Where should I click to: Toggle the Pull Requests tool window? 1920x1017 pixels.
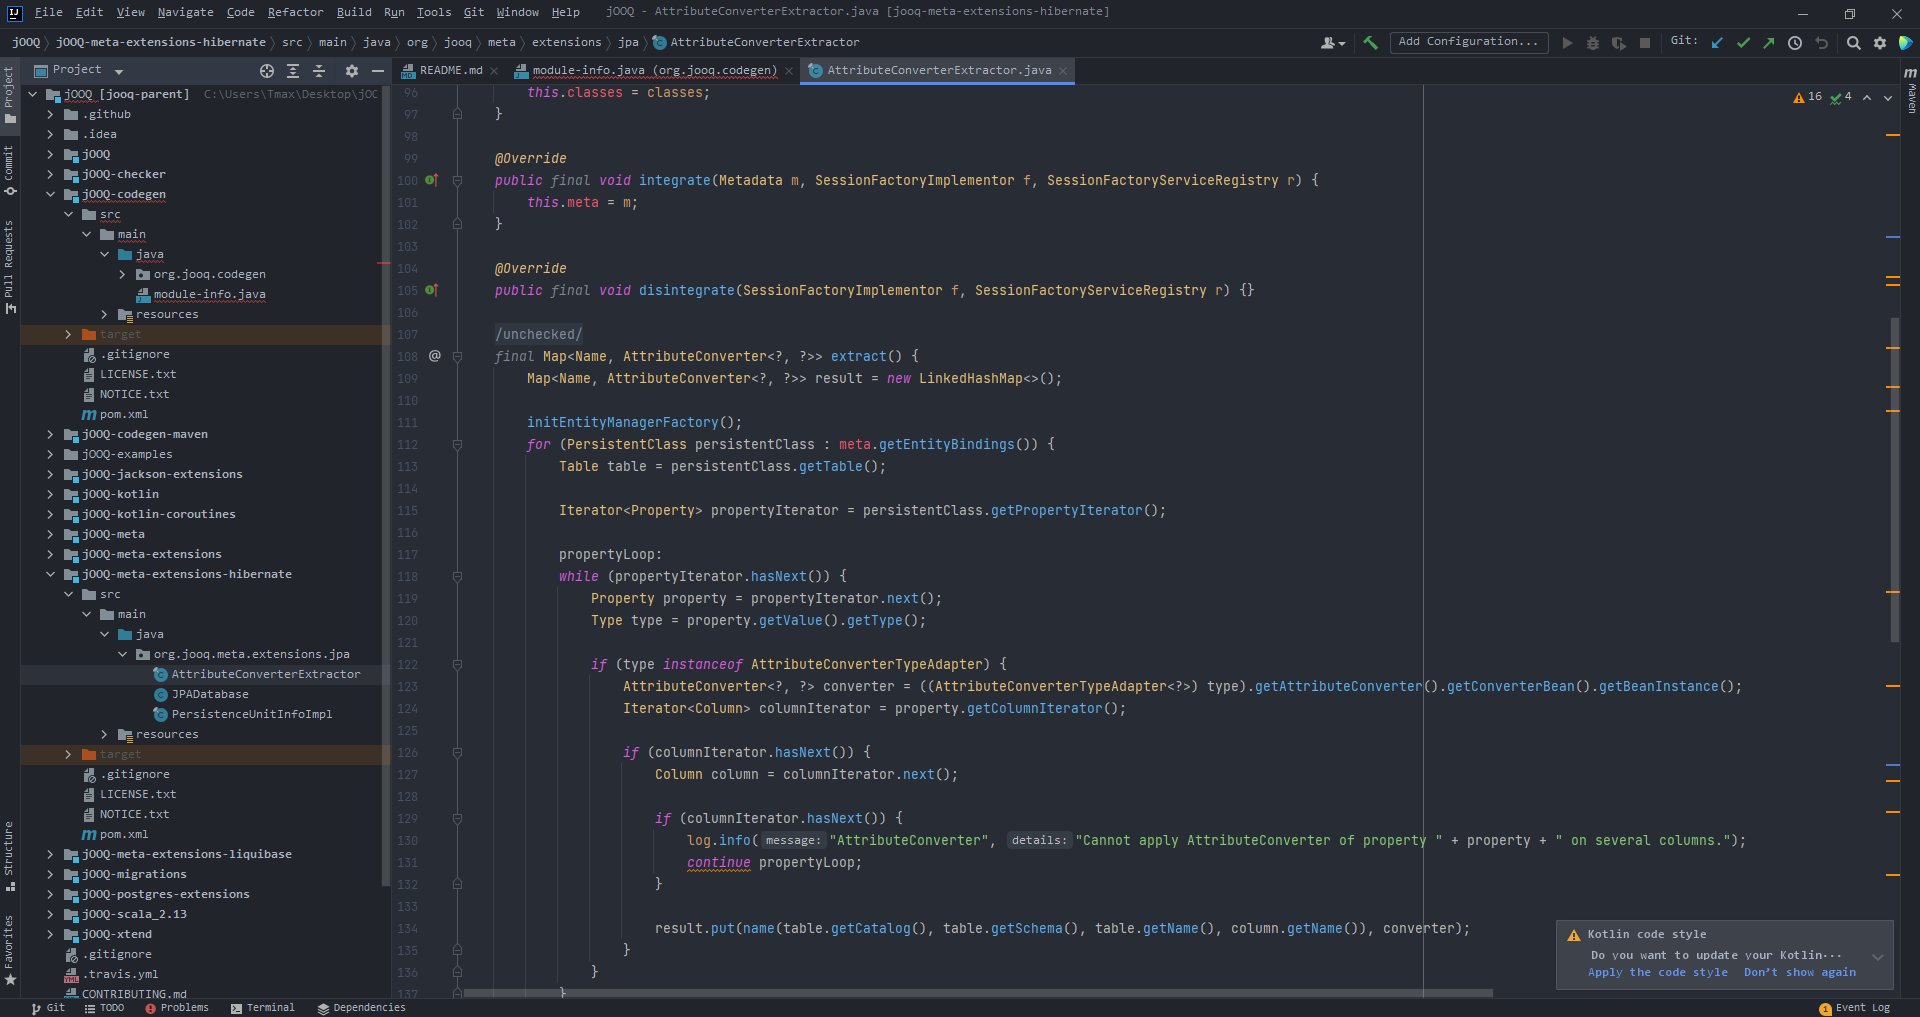tap(9, 266)
